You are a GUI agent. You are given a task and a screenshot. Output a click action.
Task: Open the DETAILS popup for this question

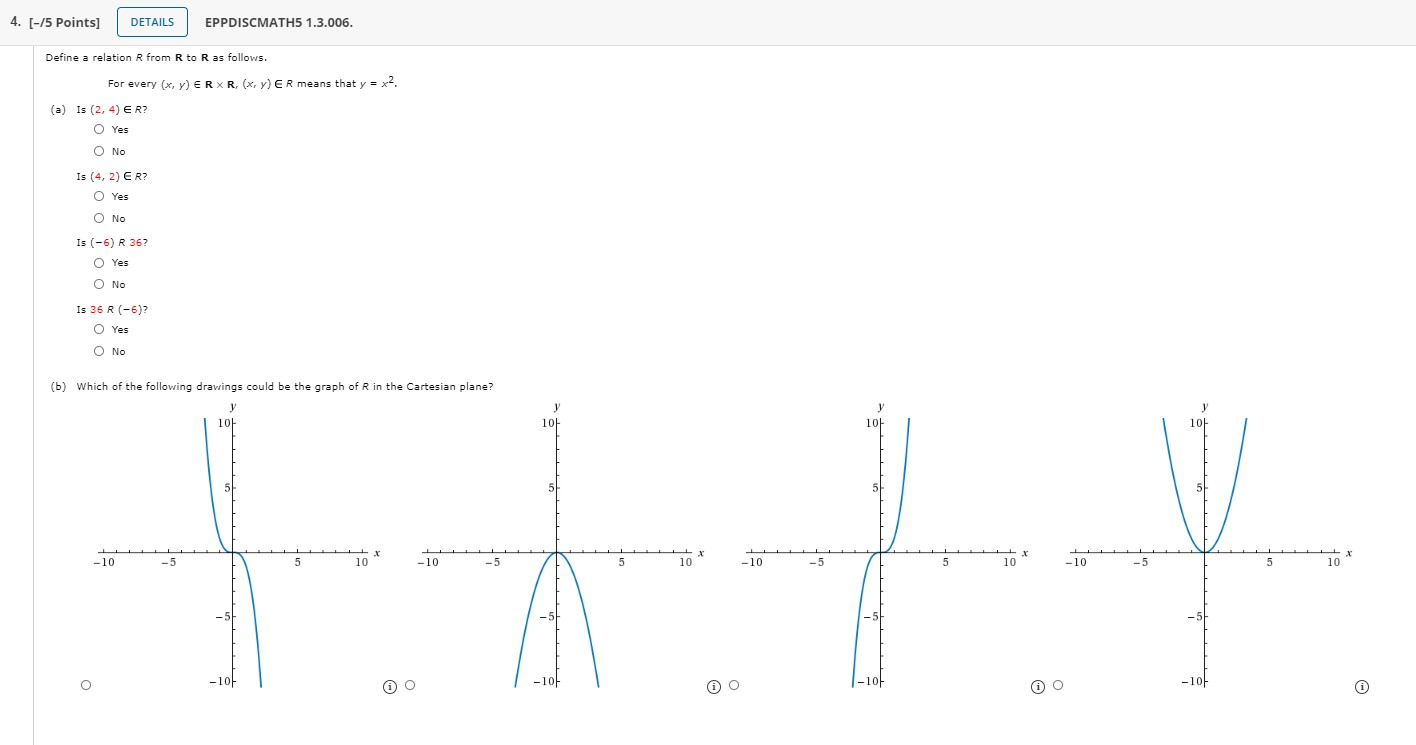152,21
